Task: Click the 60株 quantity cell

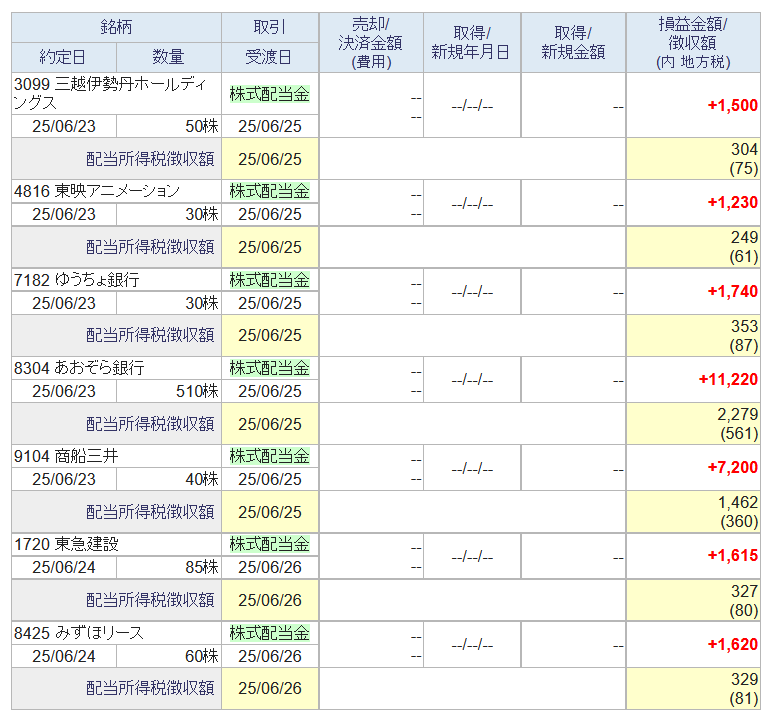Action: pos(169,657)
